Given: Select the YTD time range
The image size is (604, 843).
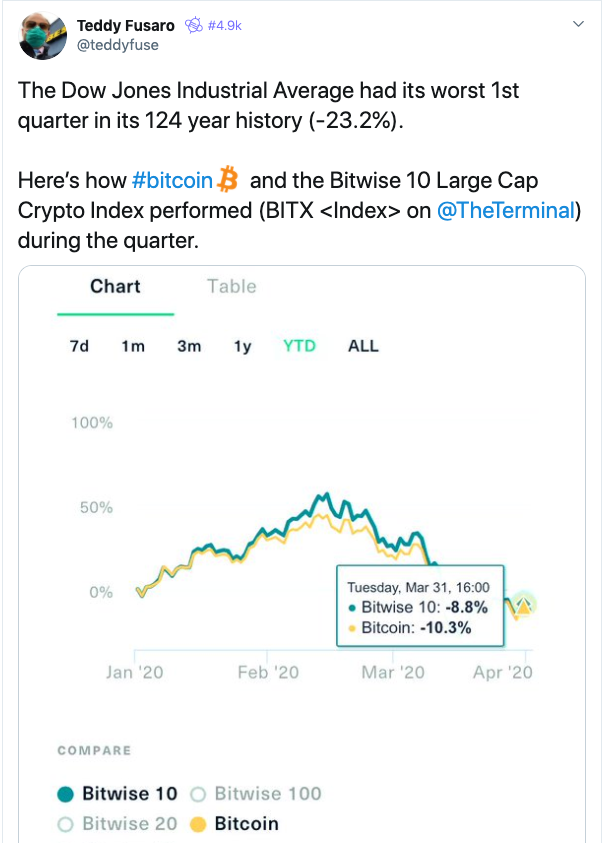Looking at the screenshot, I should pos(300,346).
